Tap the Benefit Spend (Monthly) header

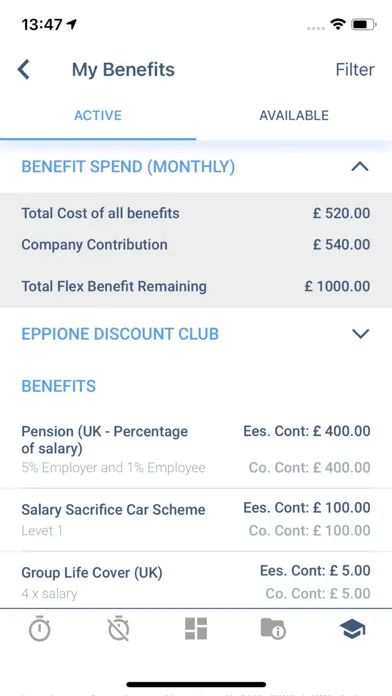click(x=128, y=167)
